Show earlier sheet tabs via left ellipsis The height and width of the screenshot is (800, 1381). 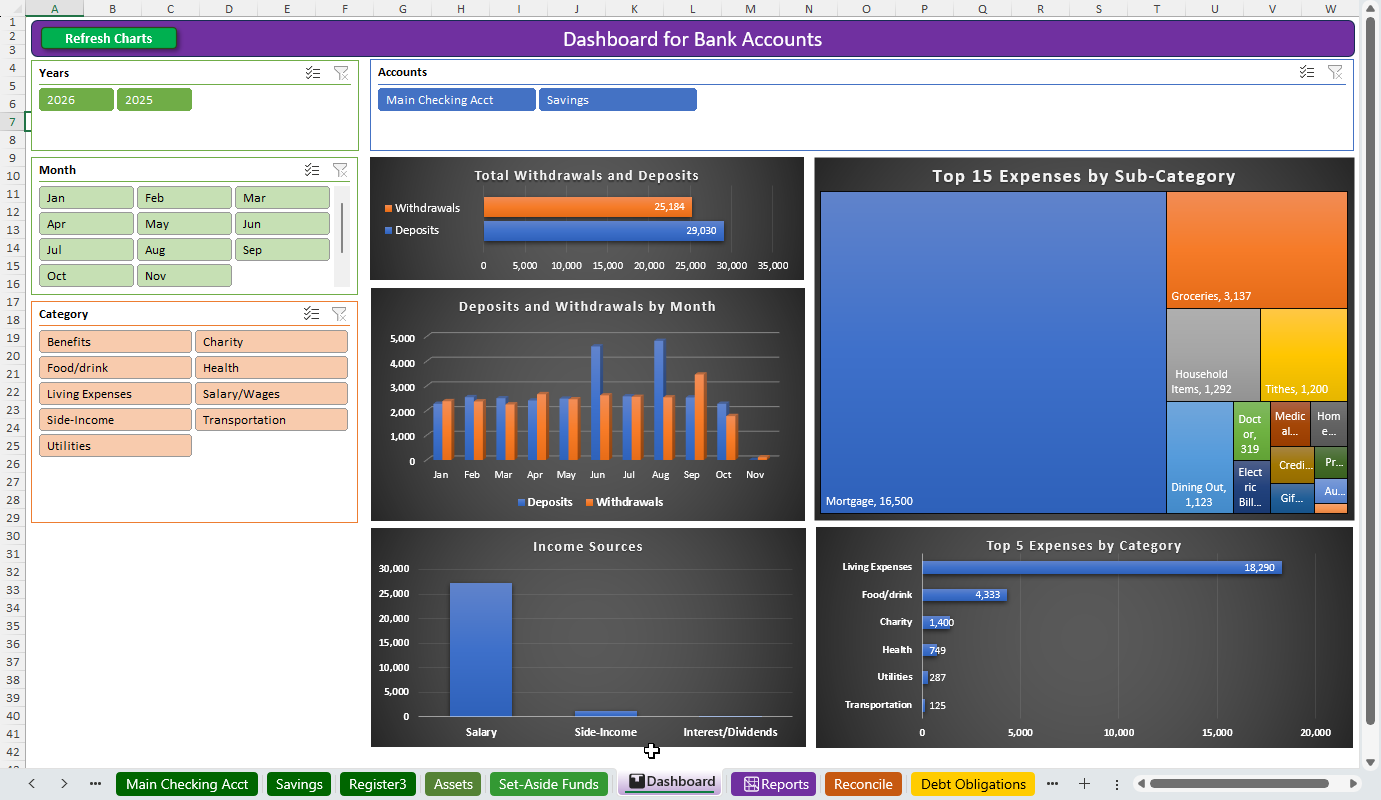click(x=95, y=784)
